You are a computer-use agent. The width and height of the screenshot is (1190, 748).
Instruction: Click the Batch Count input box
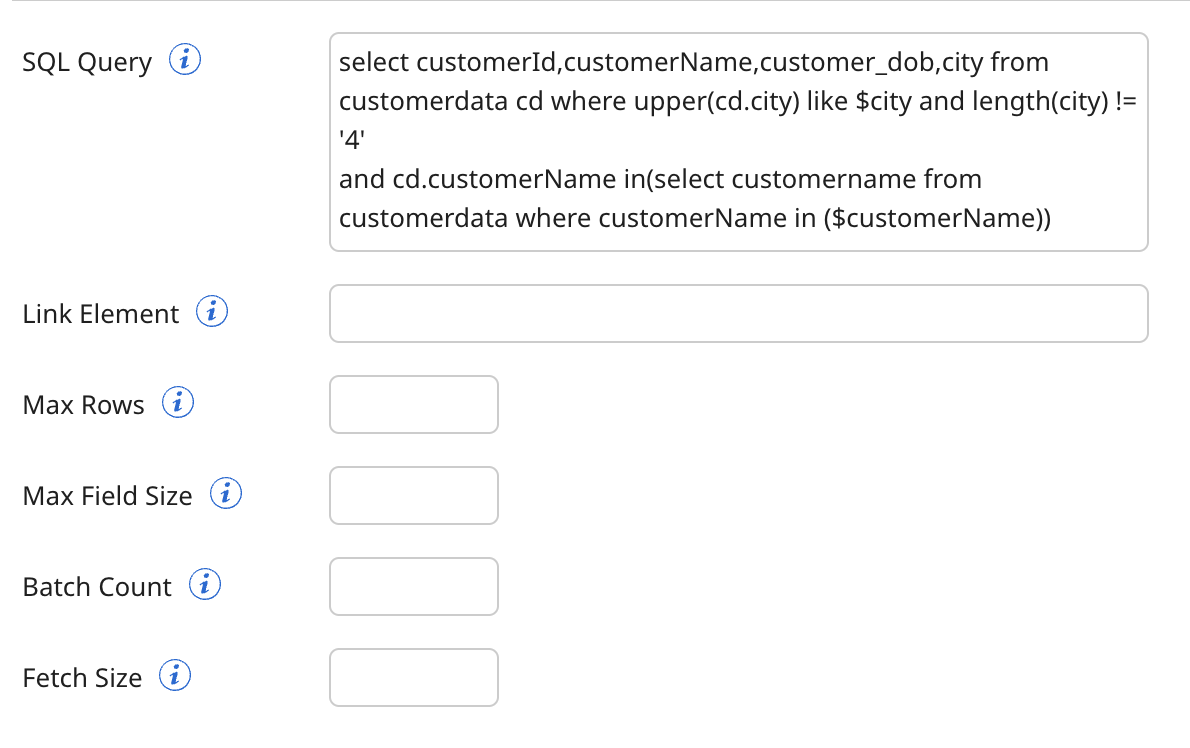click(x=413, y=586)
